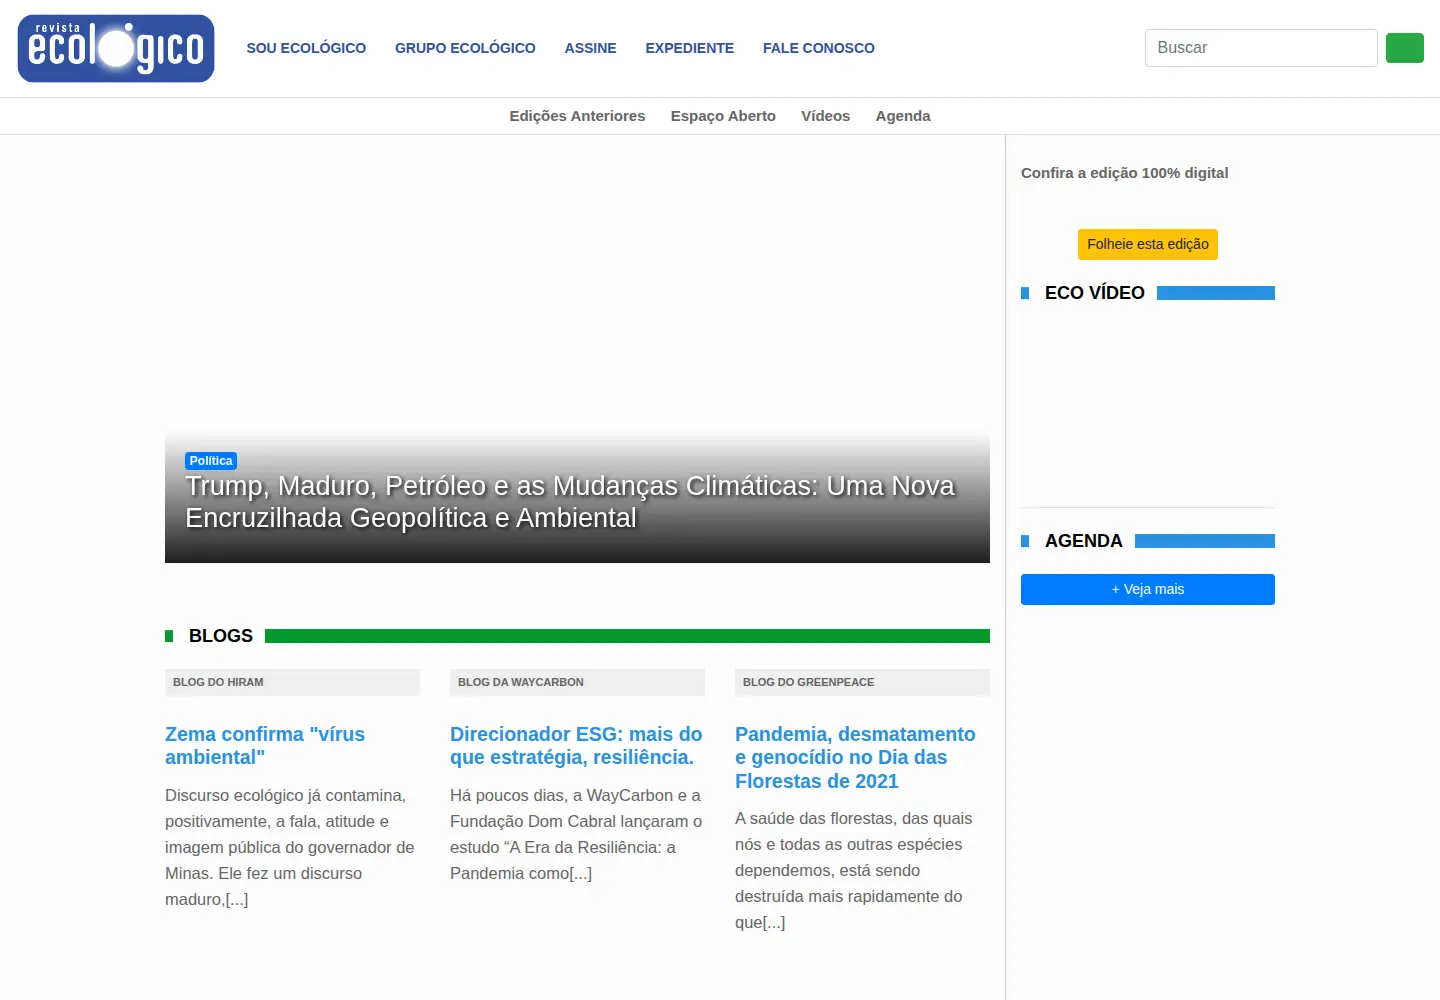Open the Blog do Greenpeace label
Viewport: 1440px width, 1000px height.
coord(808,682)
